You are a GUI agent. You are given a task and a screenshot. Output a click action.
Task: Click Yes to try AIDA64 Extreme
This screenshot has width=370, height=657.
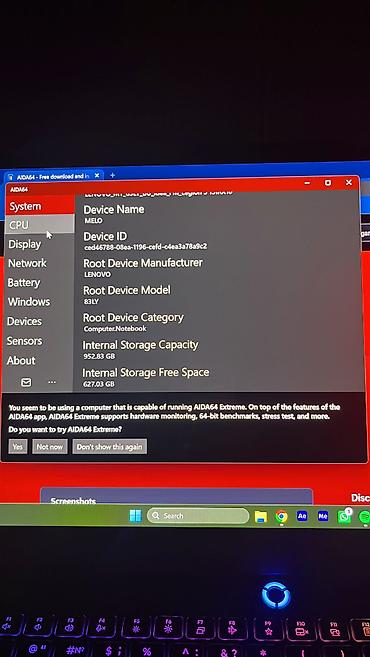(18, 447)
